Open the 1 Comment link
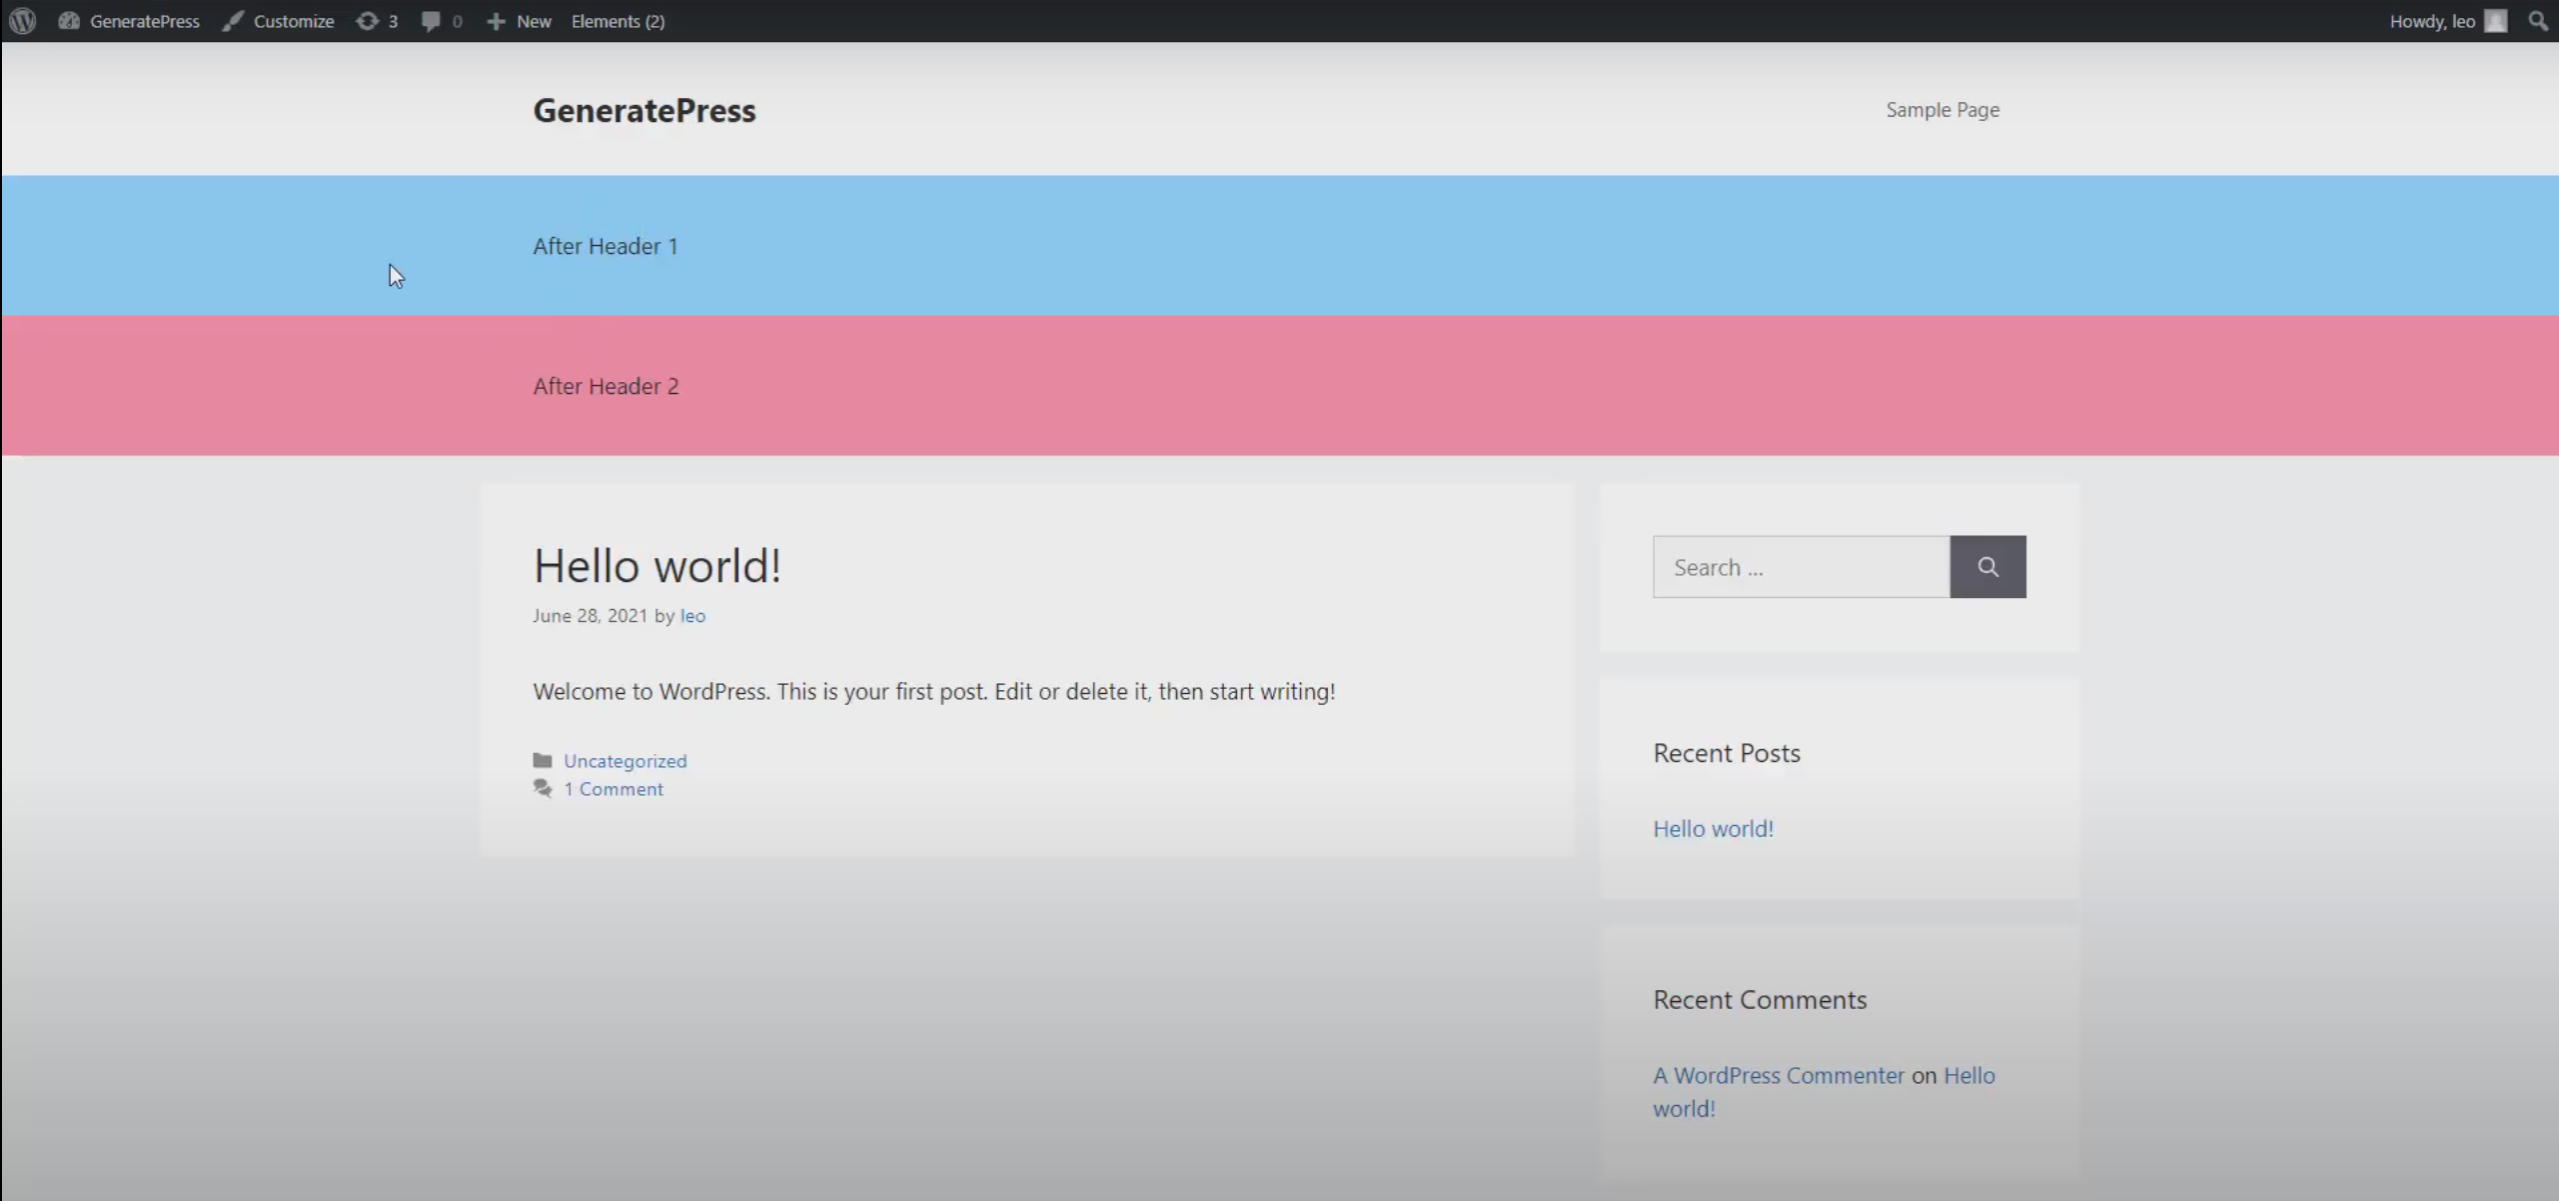2559x1201 pixels. 613,789
